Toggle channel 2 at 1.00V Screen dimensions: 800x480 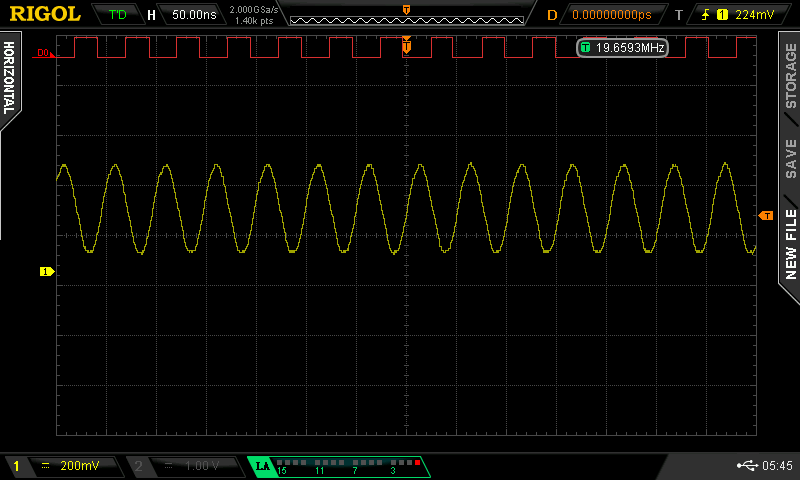[x=183, y=466]
